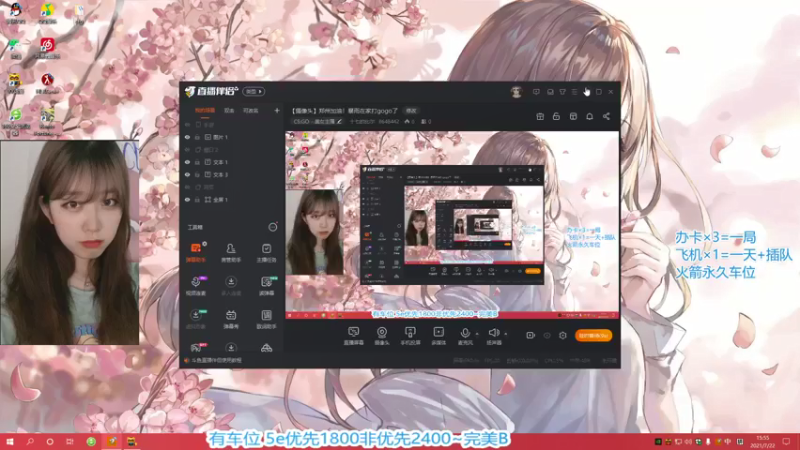Add 直播屏幕 screen capture source
The image size is (800, 450).
click(x=353, y=336)
